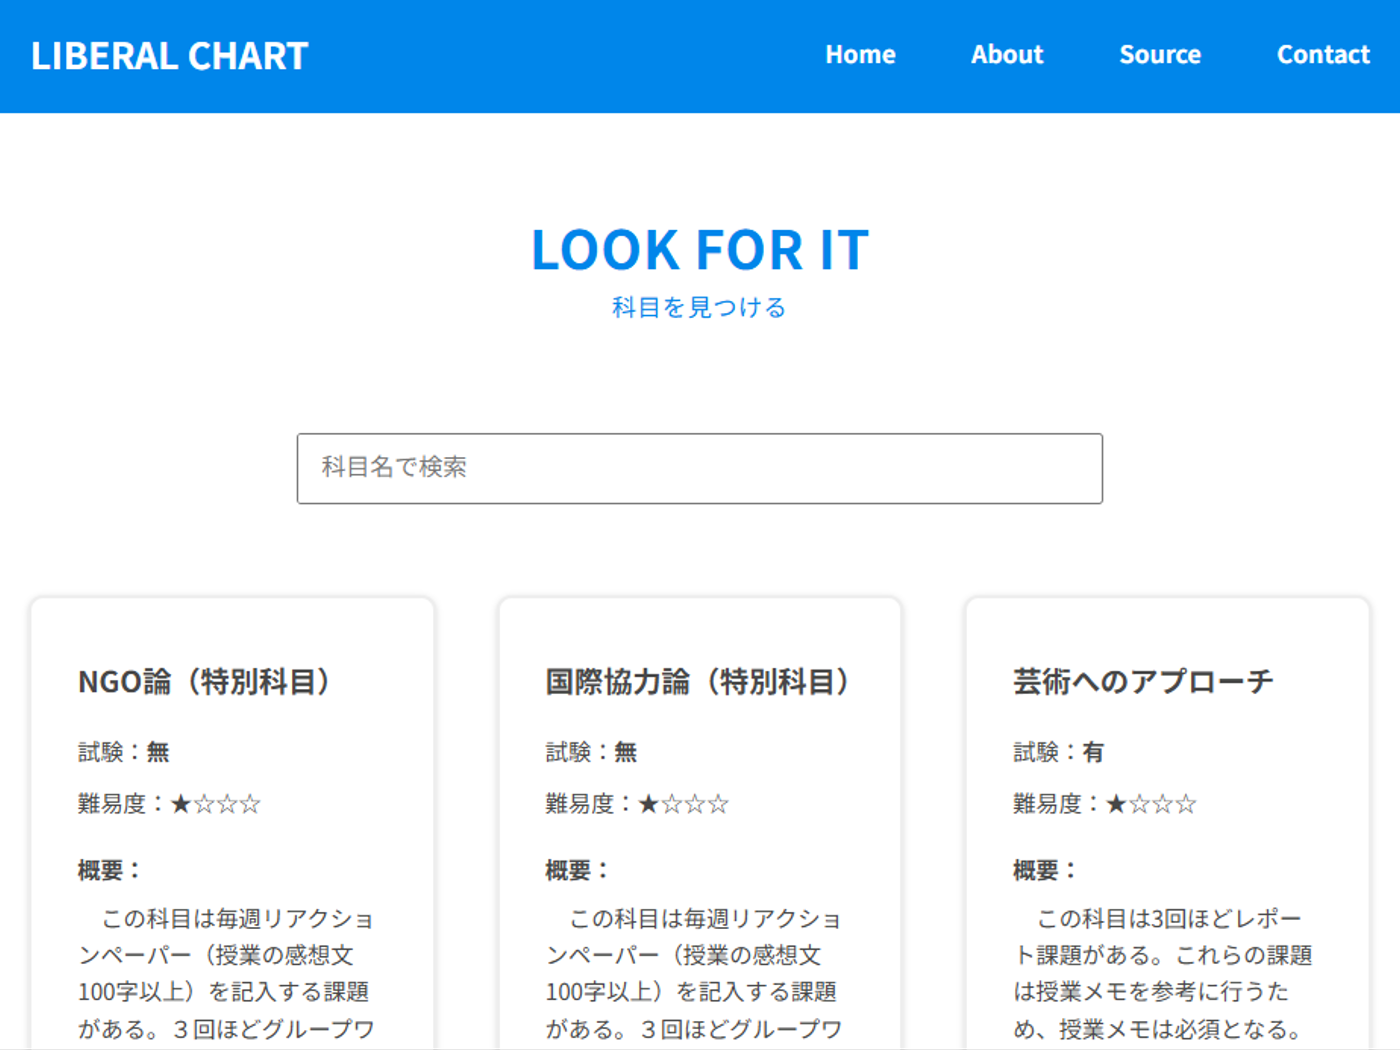Click the star rating in NGO論 card
1400x1050 pixels.
pos(215,804)
